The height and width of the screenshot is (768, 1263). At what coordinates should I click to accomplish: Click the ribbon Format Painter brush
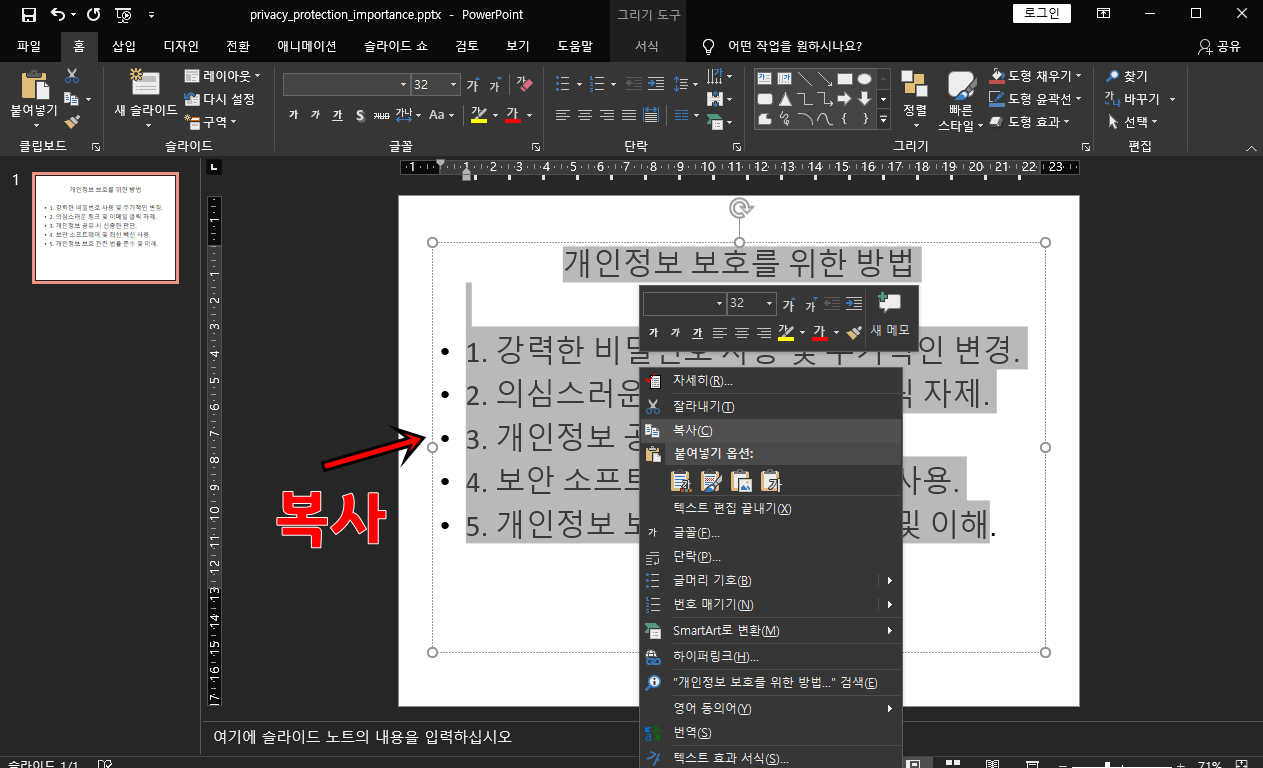tap(72, 121)
